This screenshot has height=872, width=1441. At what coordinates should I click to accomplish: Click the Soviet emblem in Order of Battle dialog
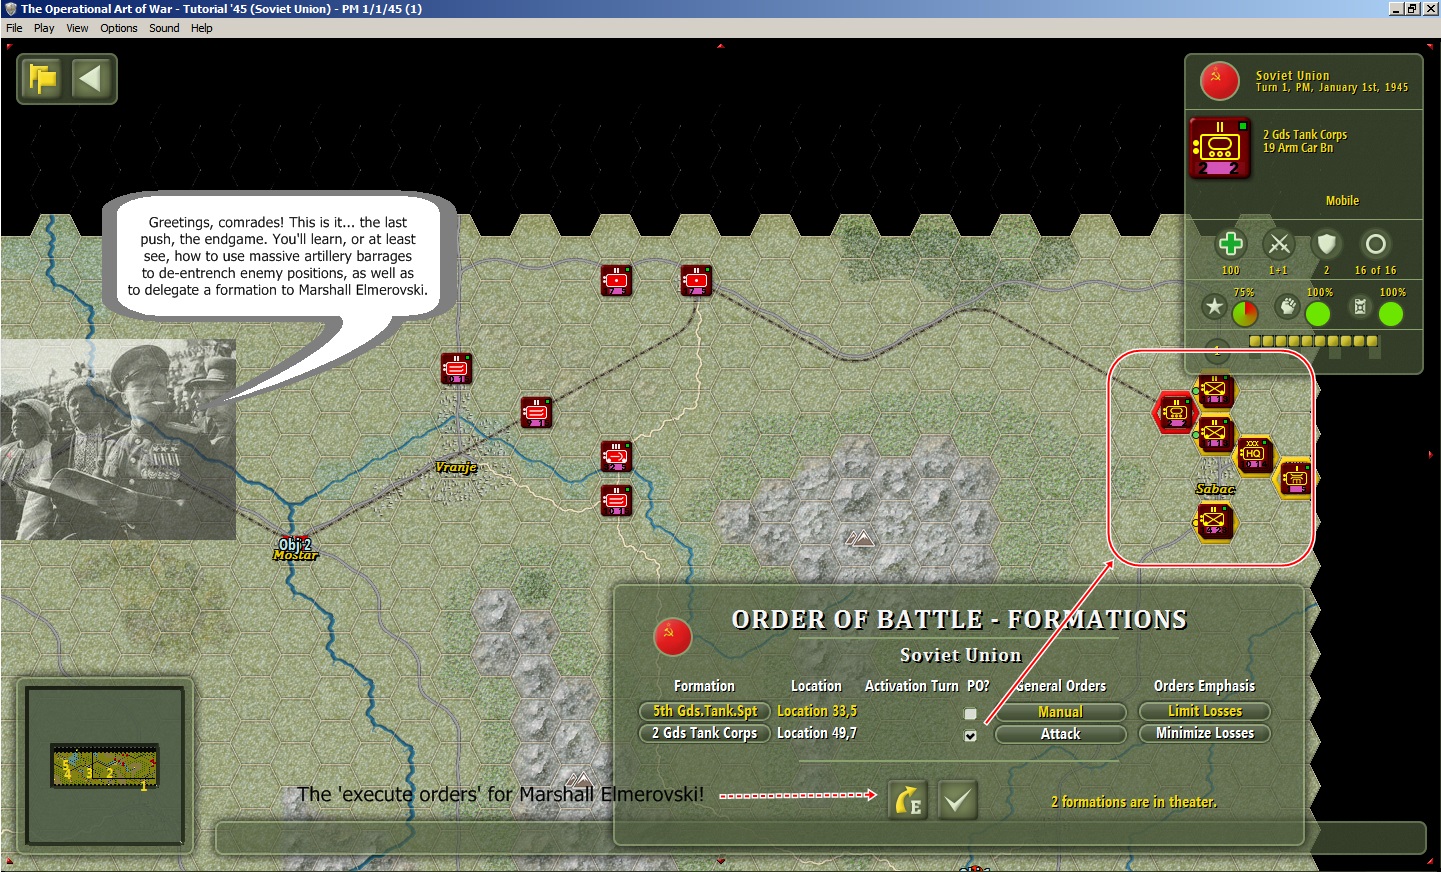(672, 636)
